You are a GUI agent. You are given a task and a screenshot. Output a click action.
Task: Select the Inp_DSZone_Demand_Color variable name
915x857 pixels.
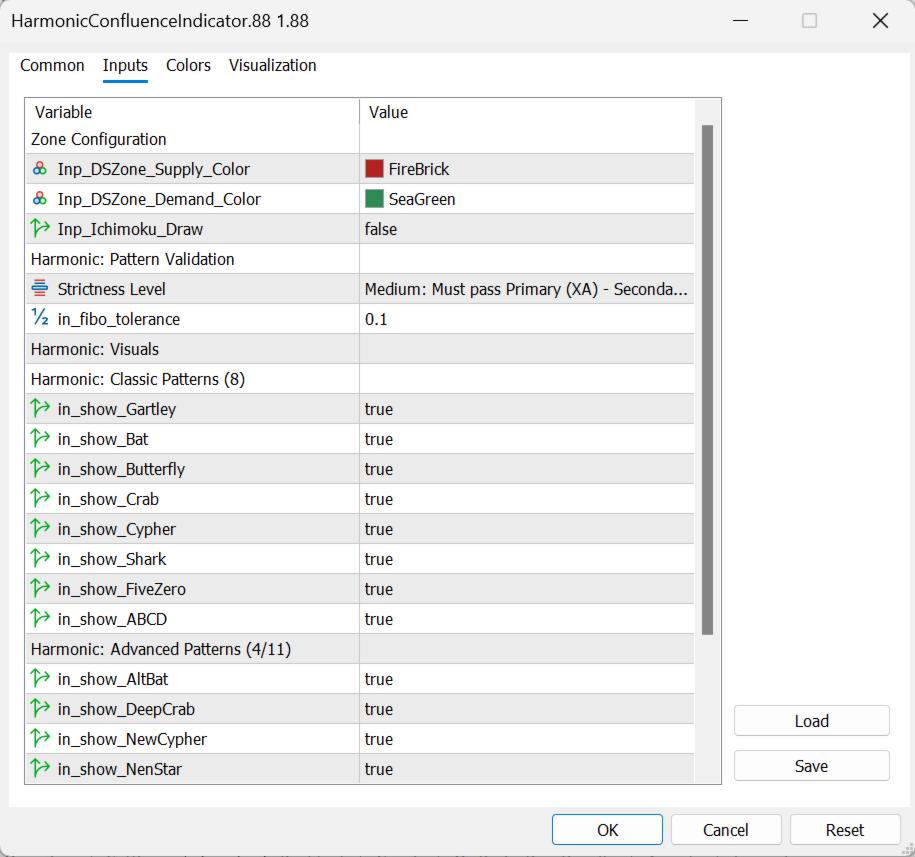159,199
